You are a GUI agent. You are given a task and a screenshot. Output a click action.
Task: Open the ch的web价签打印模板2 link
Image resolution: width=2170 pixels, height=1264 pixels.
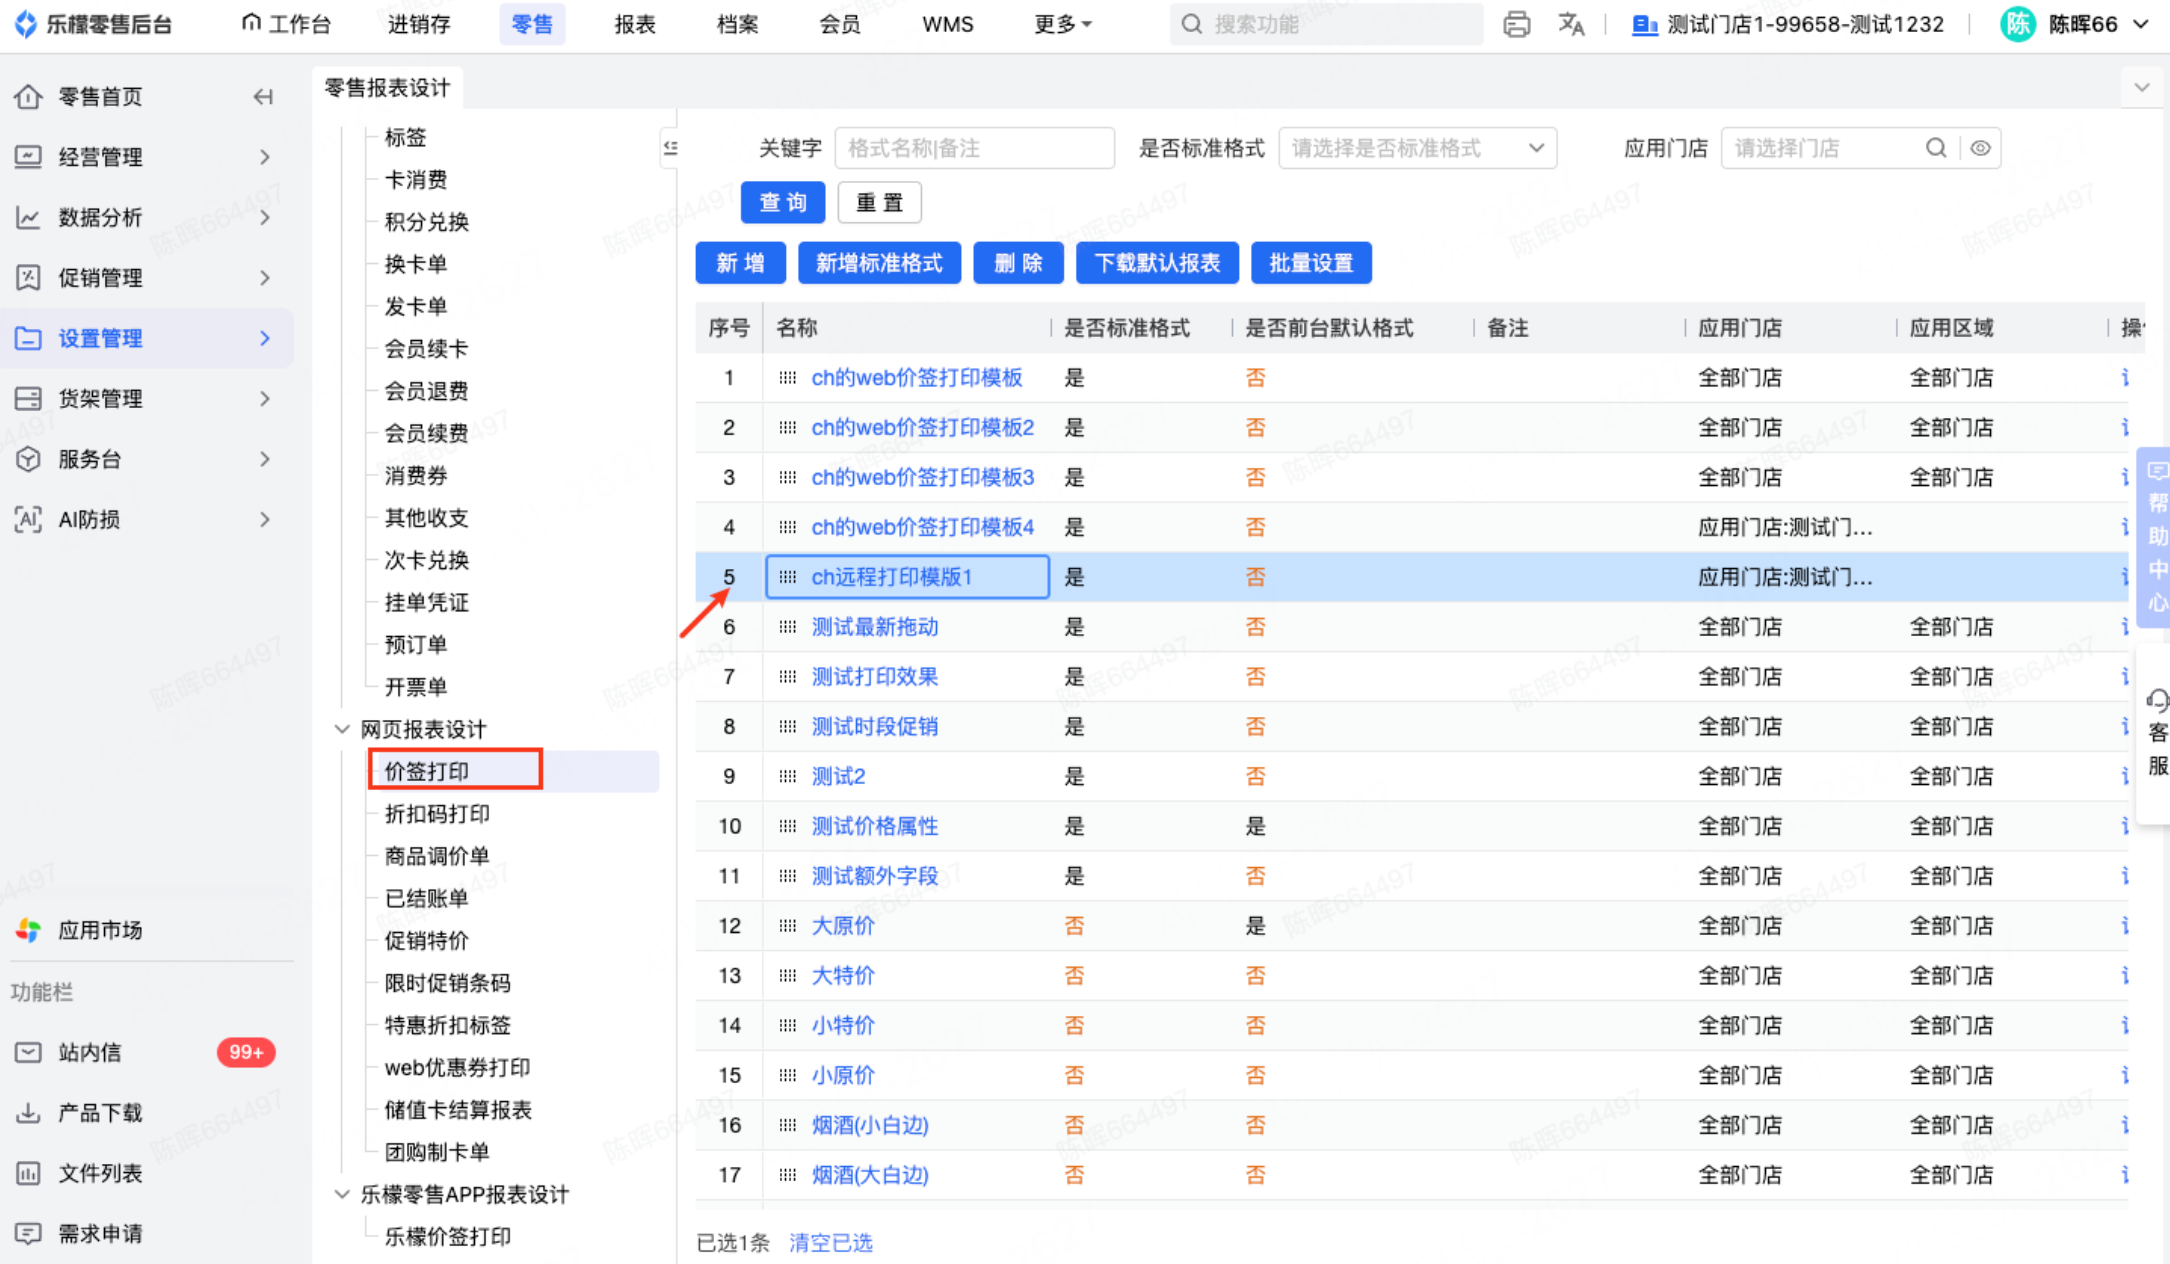click(922, 428)
